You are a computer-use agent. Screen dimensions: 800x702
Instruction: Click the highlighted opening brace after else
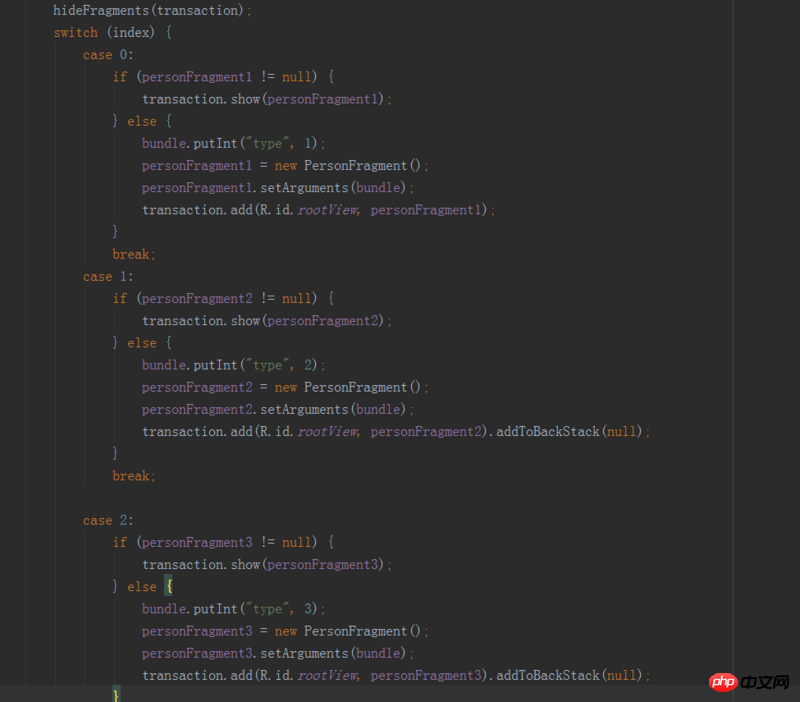click(x=169, y=586)
